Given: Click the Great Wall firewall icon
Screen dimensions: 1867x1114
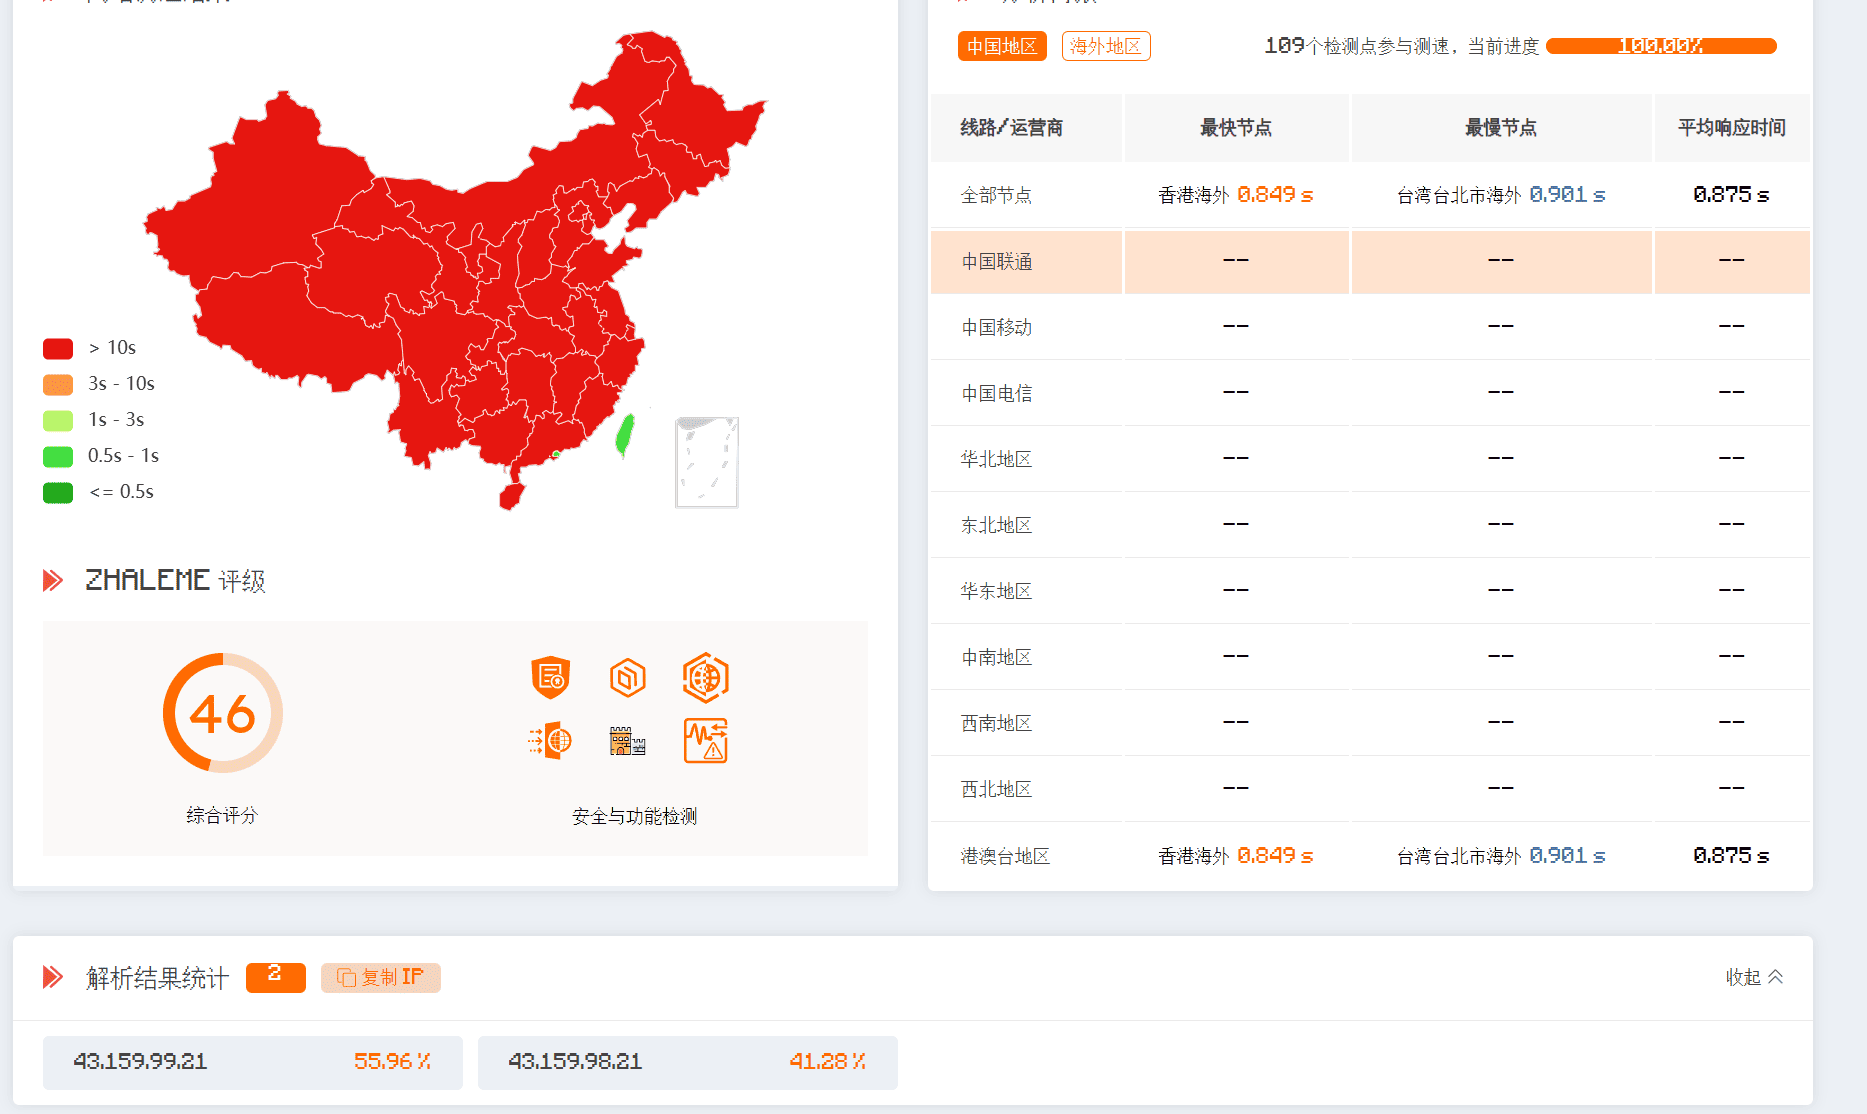Looking at the screenshot, I should click(628, 741).
